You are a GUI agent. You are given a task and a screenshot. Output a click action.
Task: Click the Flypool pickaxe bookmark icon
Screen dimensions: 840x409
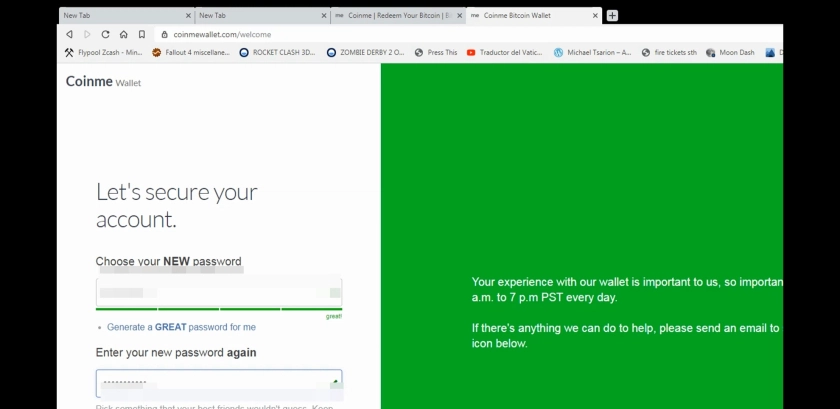pos(69,53)
